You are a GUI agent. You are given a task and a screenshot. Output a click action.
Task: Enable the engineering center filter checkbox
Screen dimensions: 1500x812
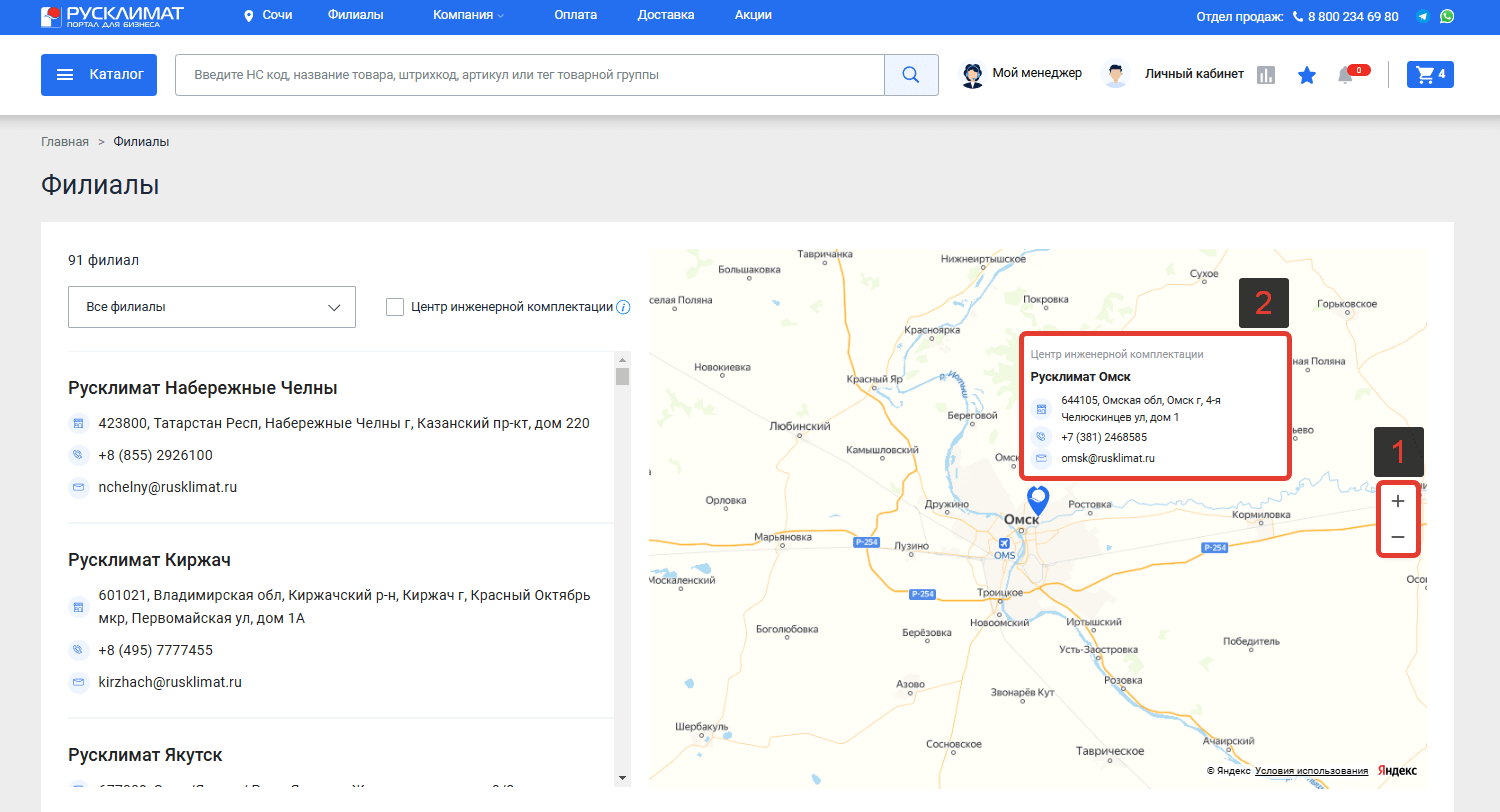coord(395,307)
